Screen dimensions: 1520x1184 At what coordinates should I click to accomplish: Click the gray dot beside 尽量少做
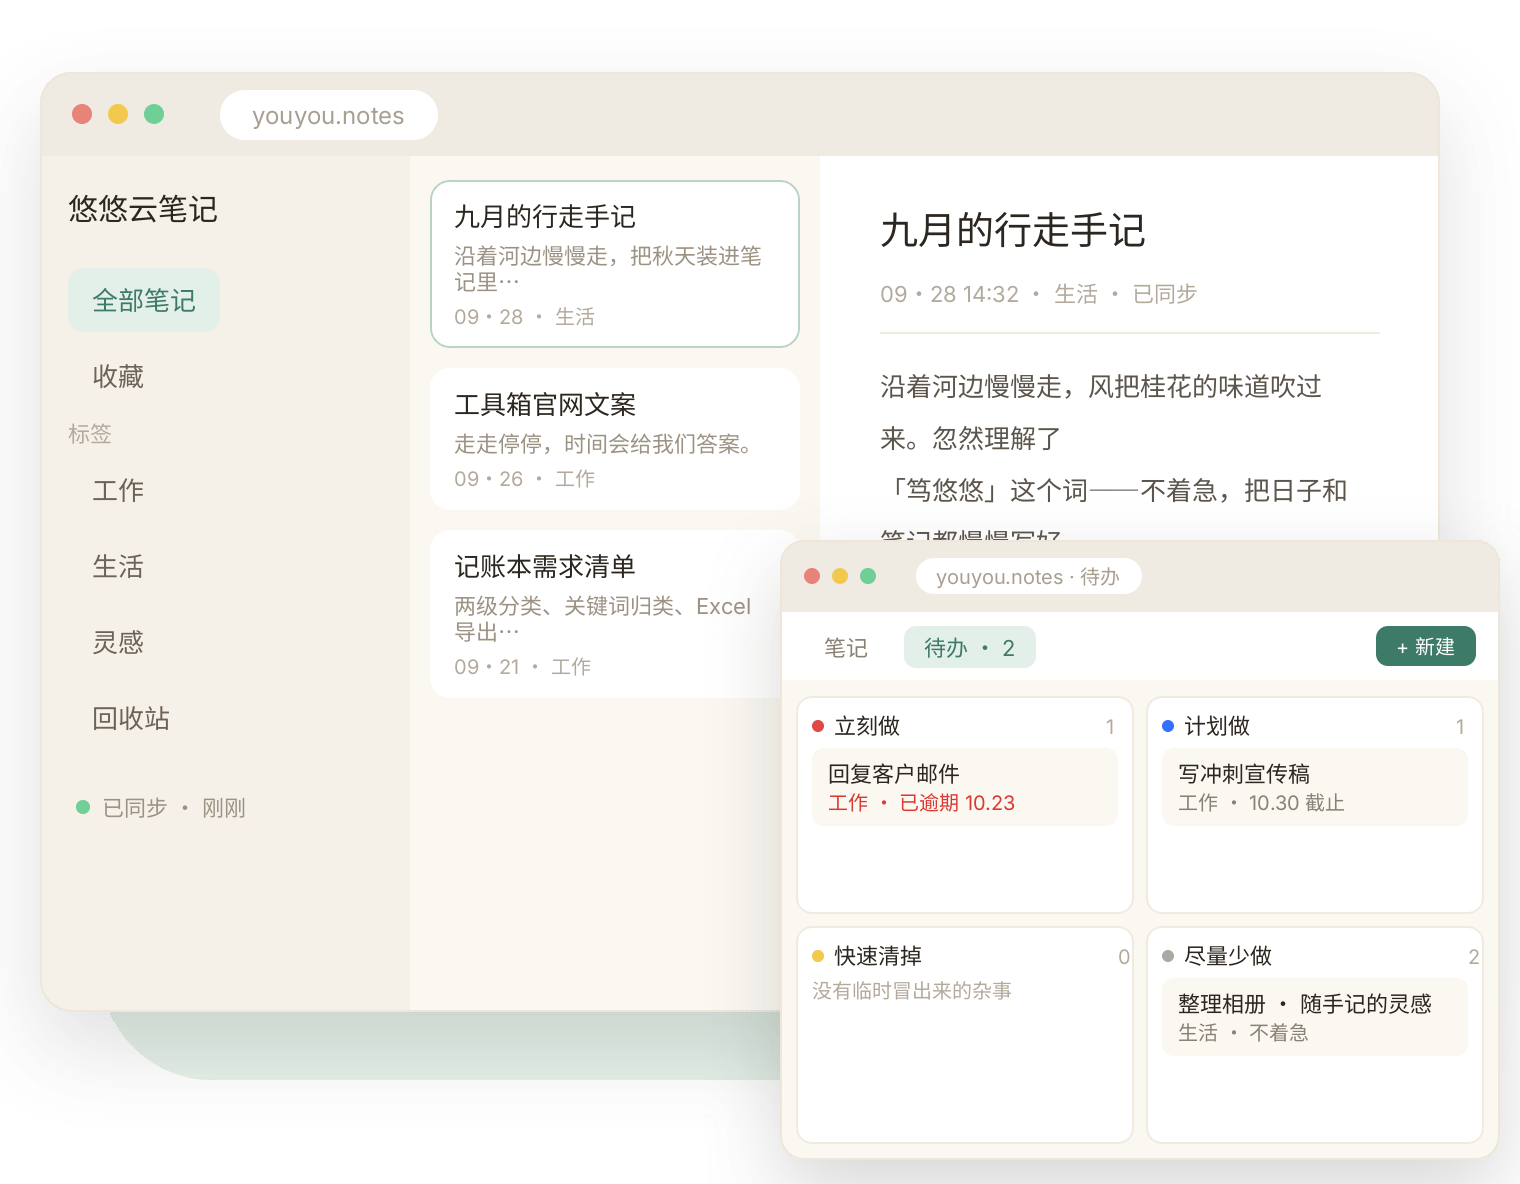coord(1168,956)
